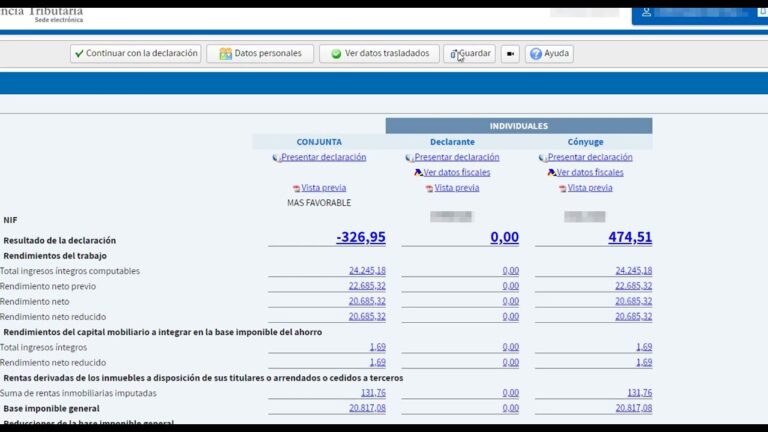
Task: Click CONJUNTA 1,69 in Total ingresos íntegros row
Action: click(377, 347)
